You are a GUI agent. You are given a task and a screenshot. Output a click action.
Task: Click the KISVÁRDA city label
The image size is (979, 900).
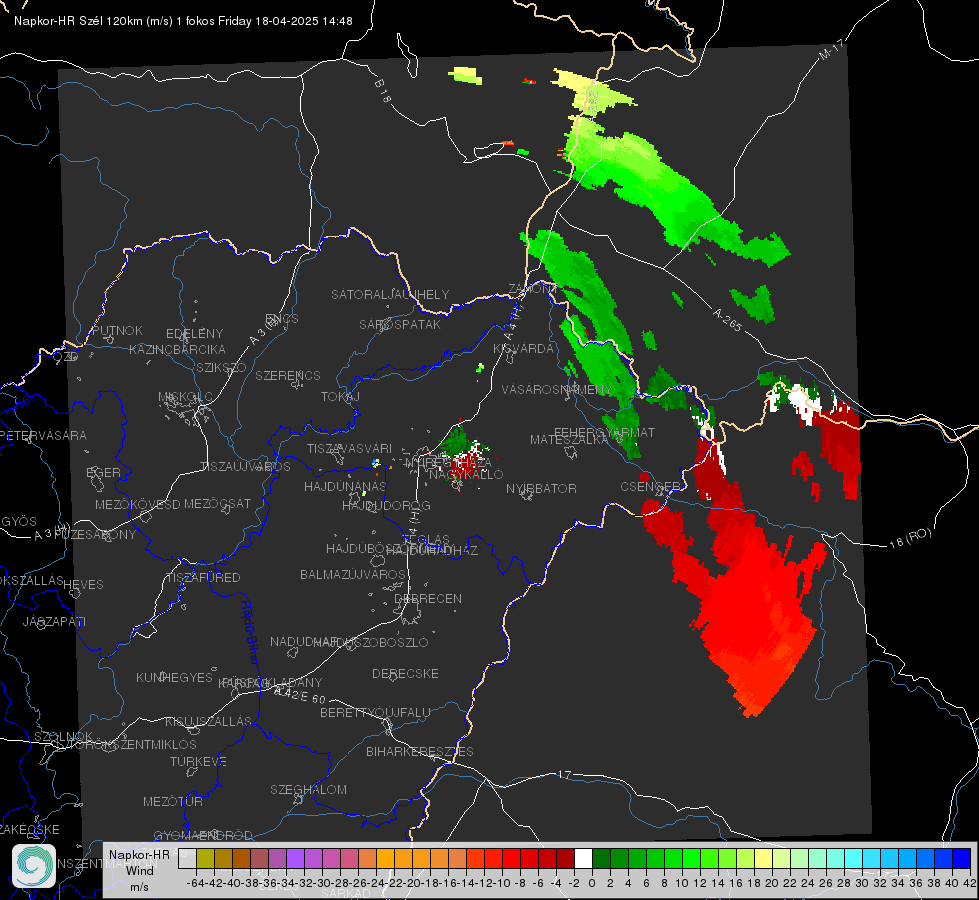point(523,349)
